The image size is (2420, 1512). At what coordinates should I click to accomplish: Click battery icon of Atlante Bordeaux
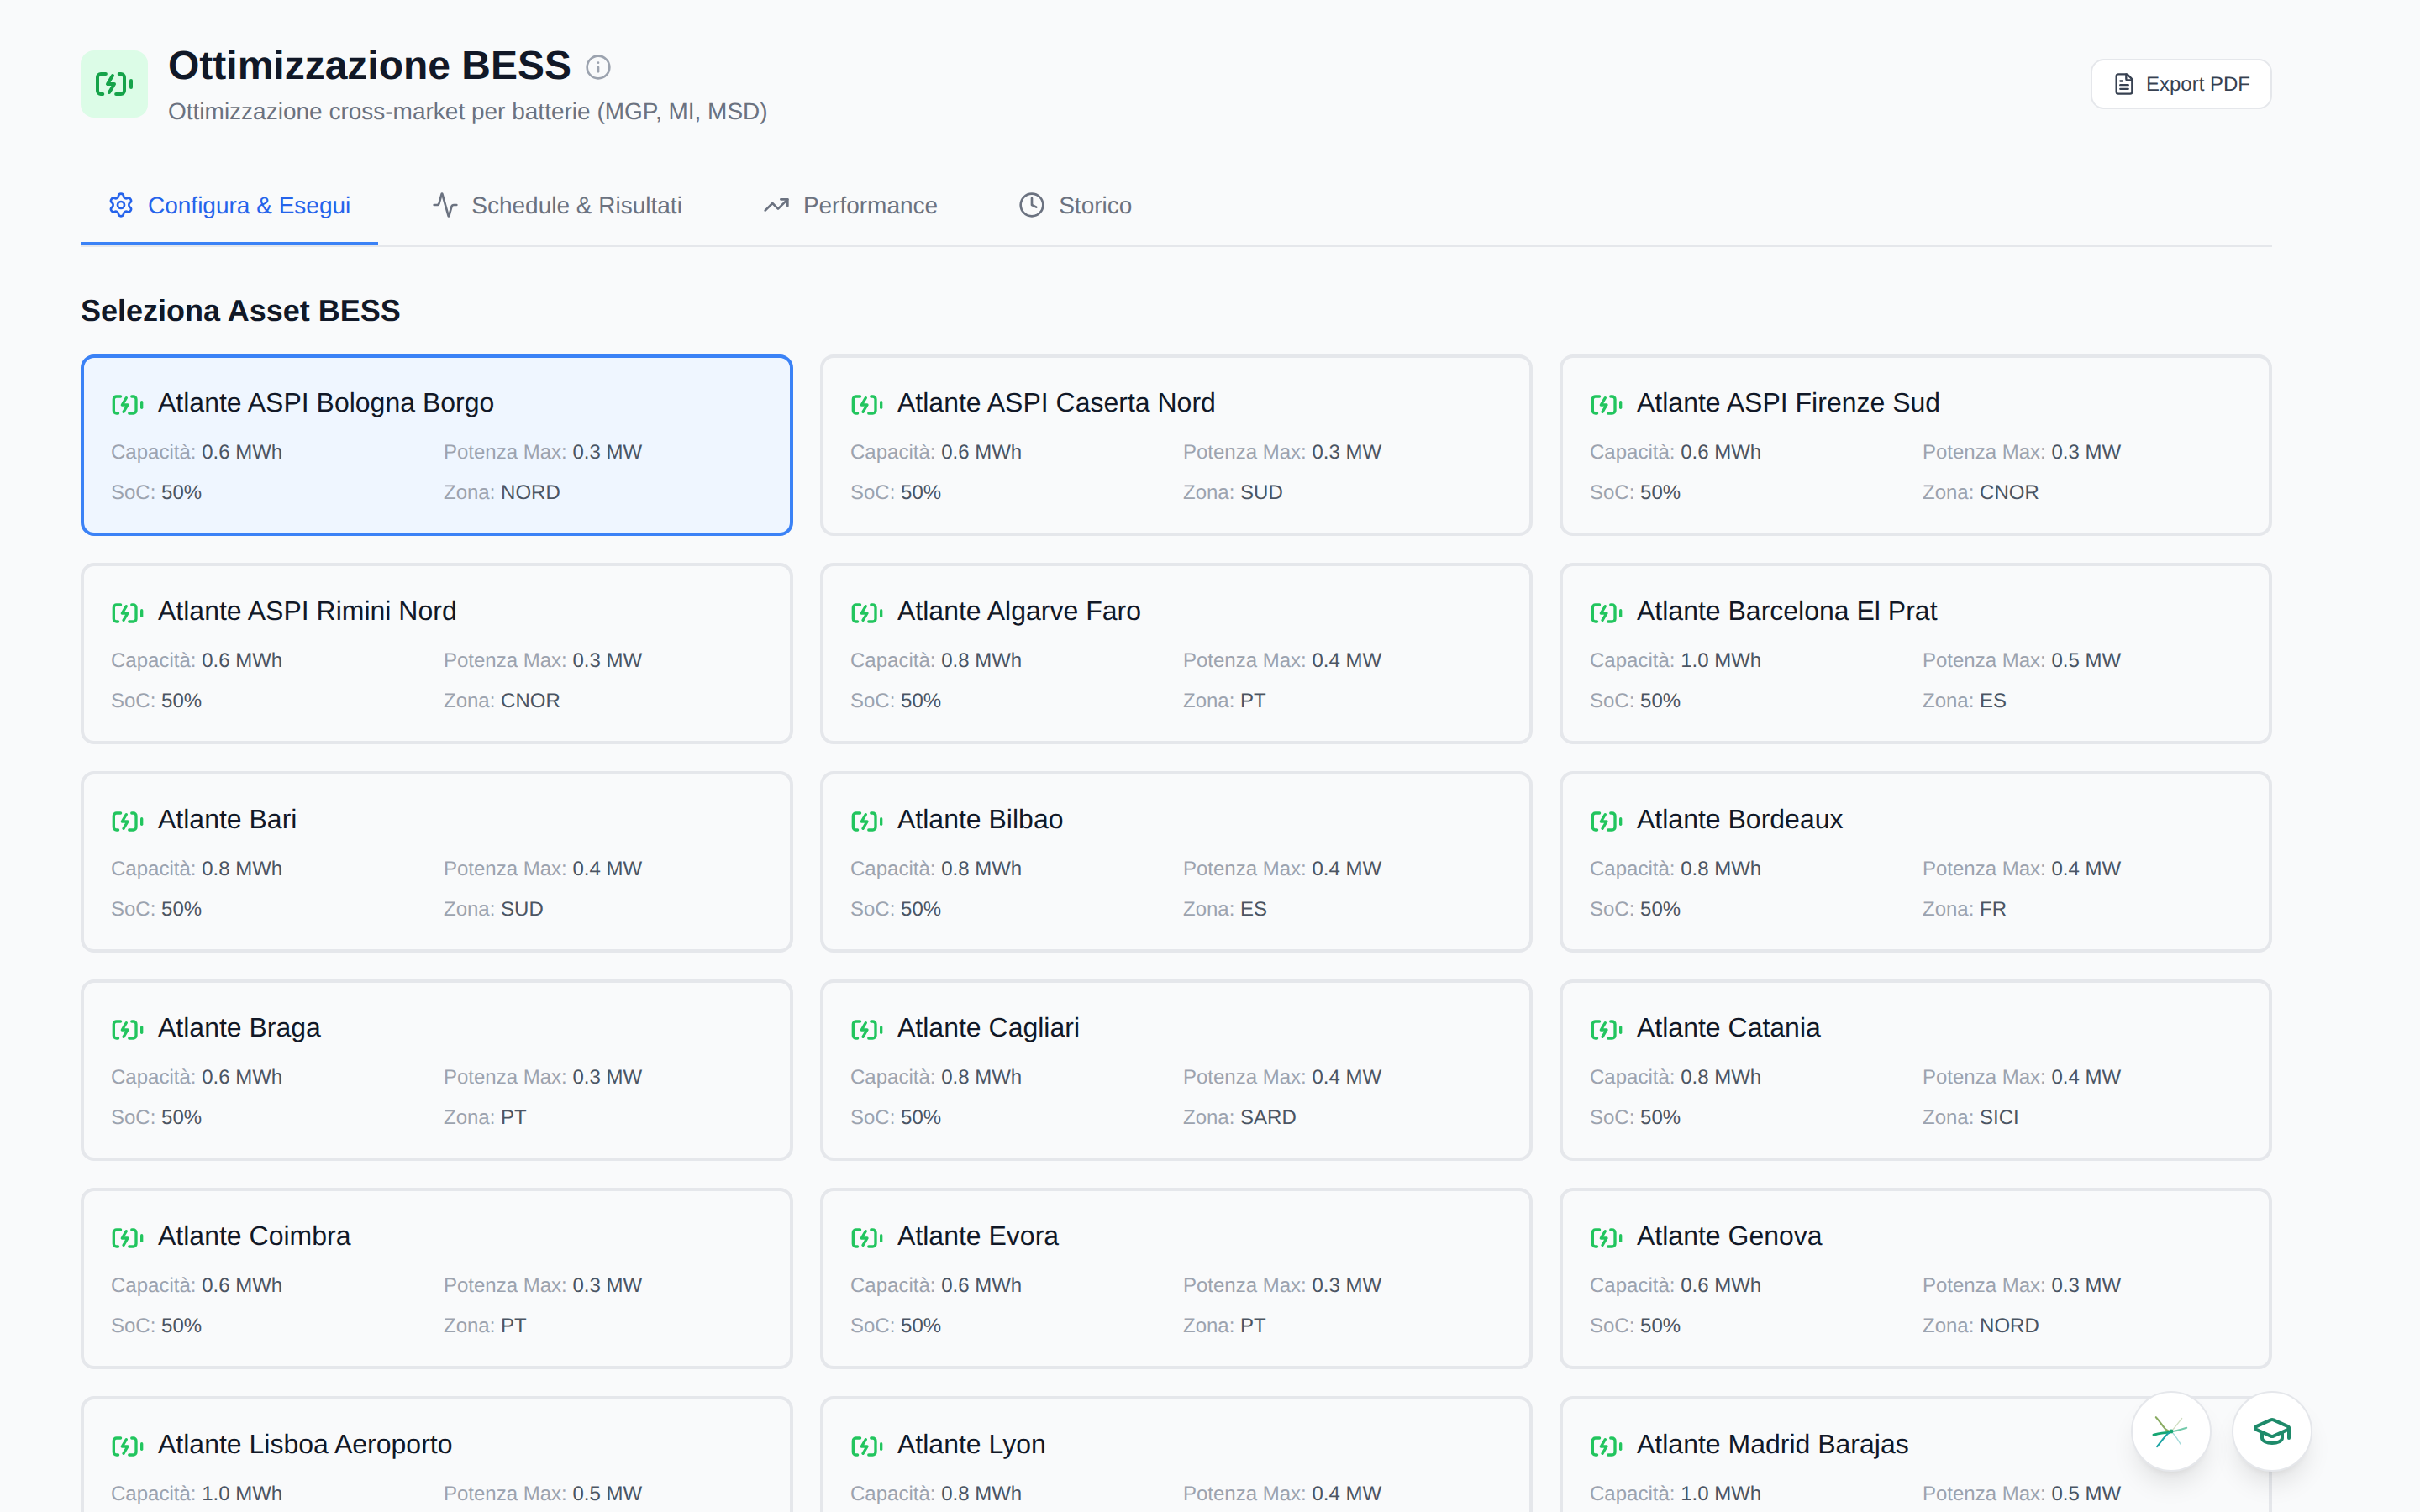pos(1606,821)
